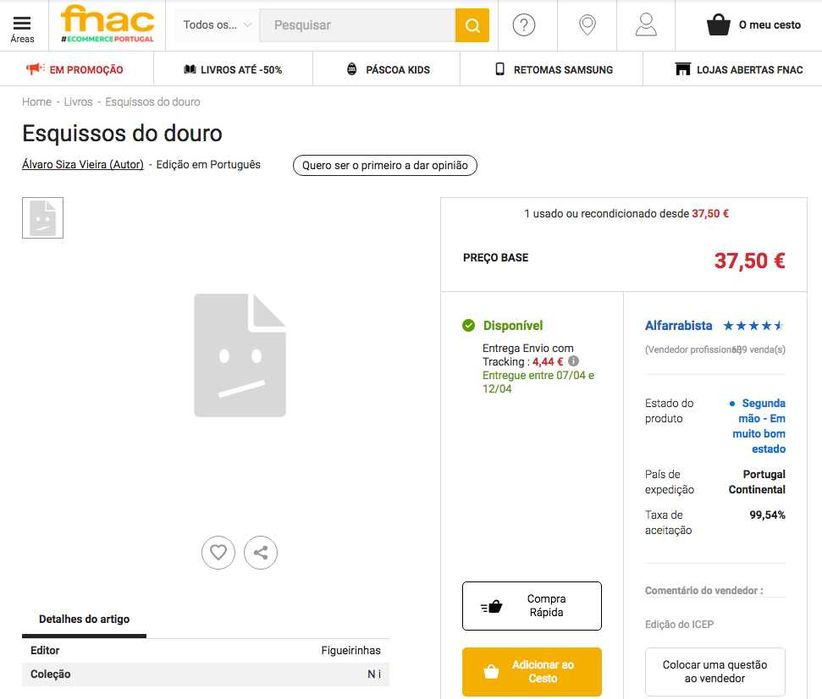The image size is (822, 699).
Task: Open the 'Em Promoção' menu item
Action: [76, 70]
